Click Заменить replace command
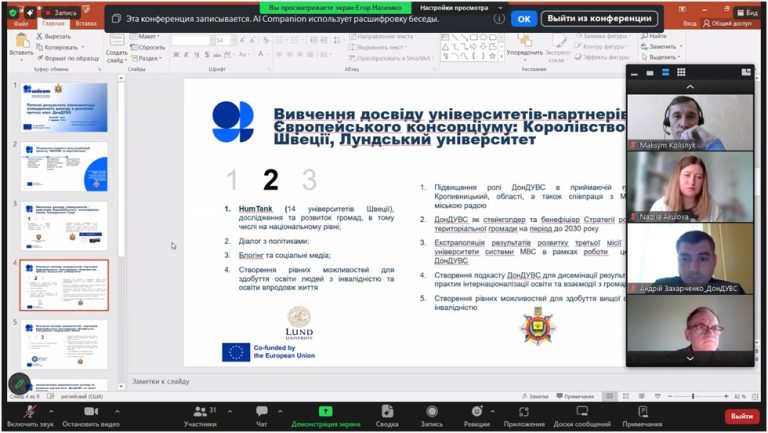 click(x=661, y=46)
